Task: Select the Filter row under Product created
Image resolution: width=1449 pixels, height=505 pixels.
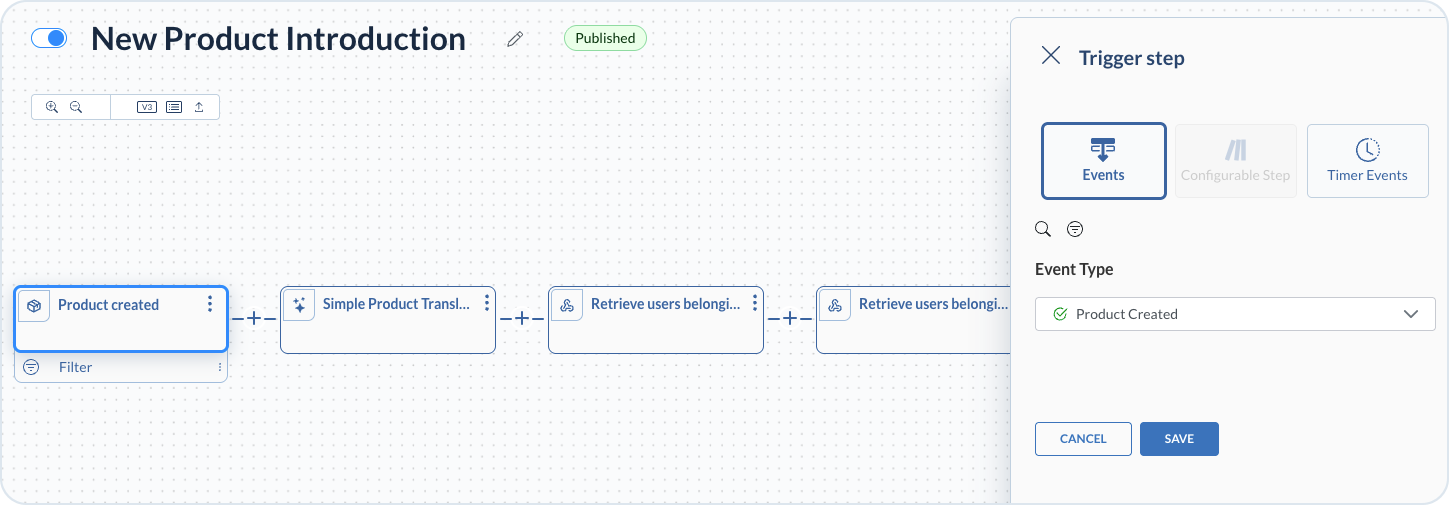Action: click(x=120, y=367)
